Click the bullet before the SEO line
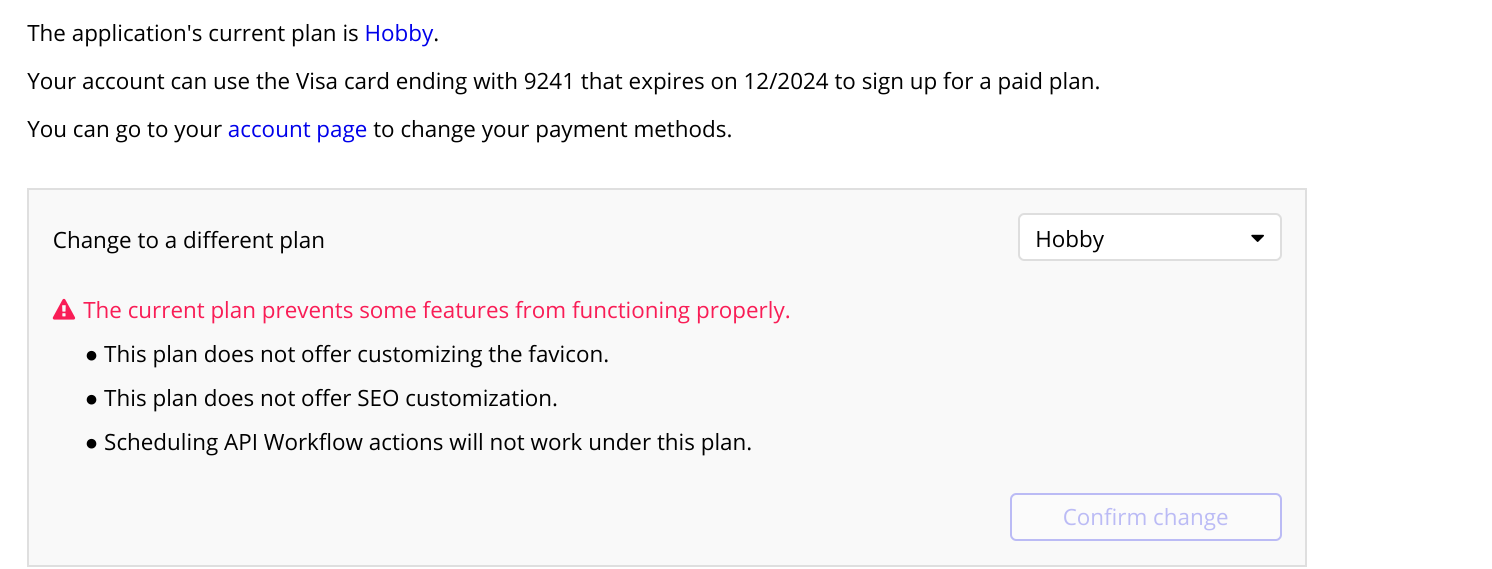Viewport: 1492px width, 569px height. (x=92, y=399)
